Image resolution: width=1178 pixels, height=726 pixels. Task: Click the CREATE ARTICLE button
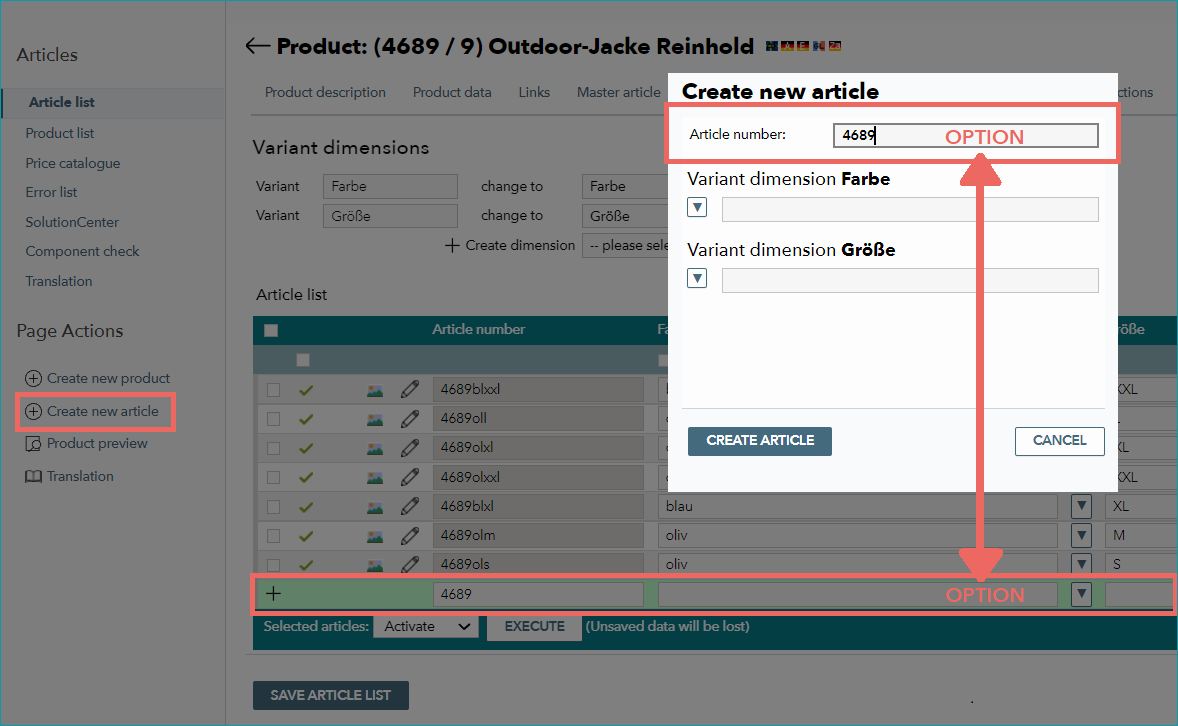(x=760, y=441)
